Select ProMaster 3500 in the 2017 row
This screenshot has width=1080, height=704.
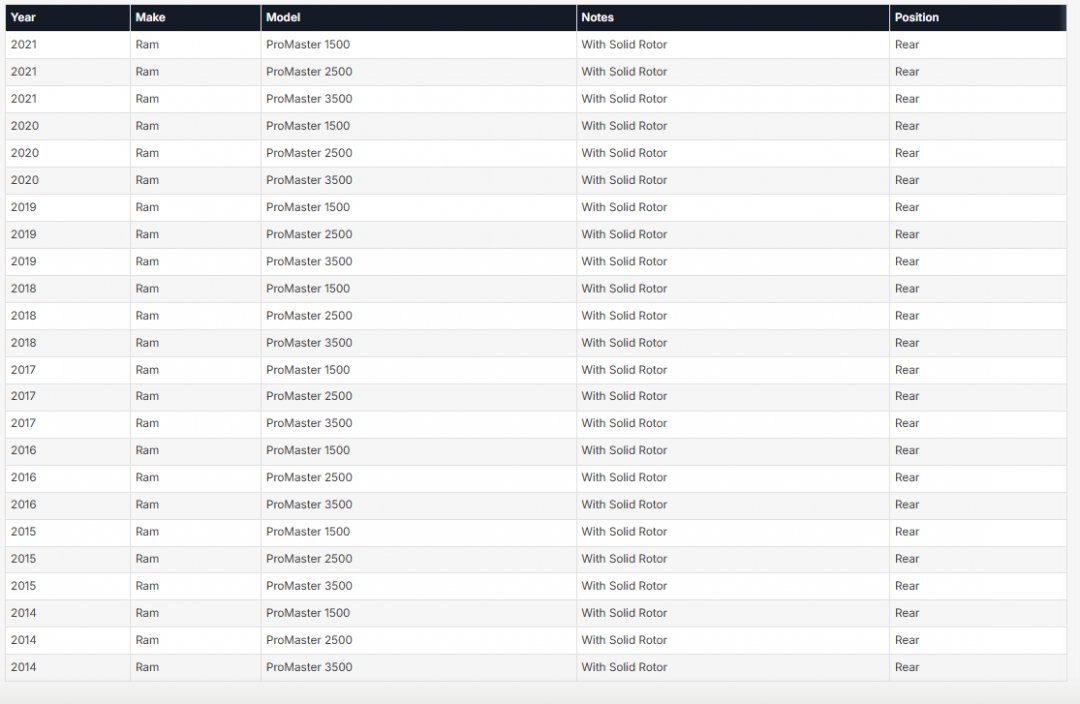[309, 423]
